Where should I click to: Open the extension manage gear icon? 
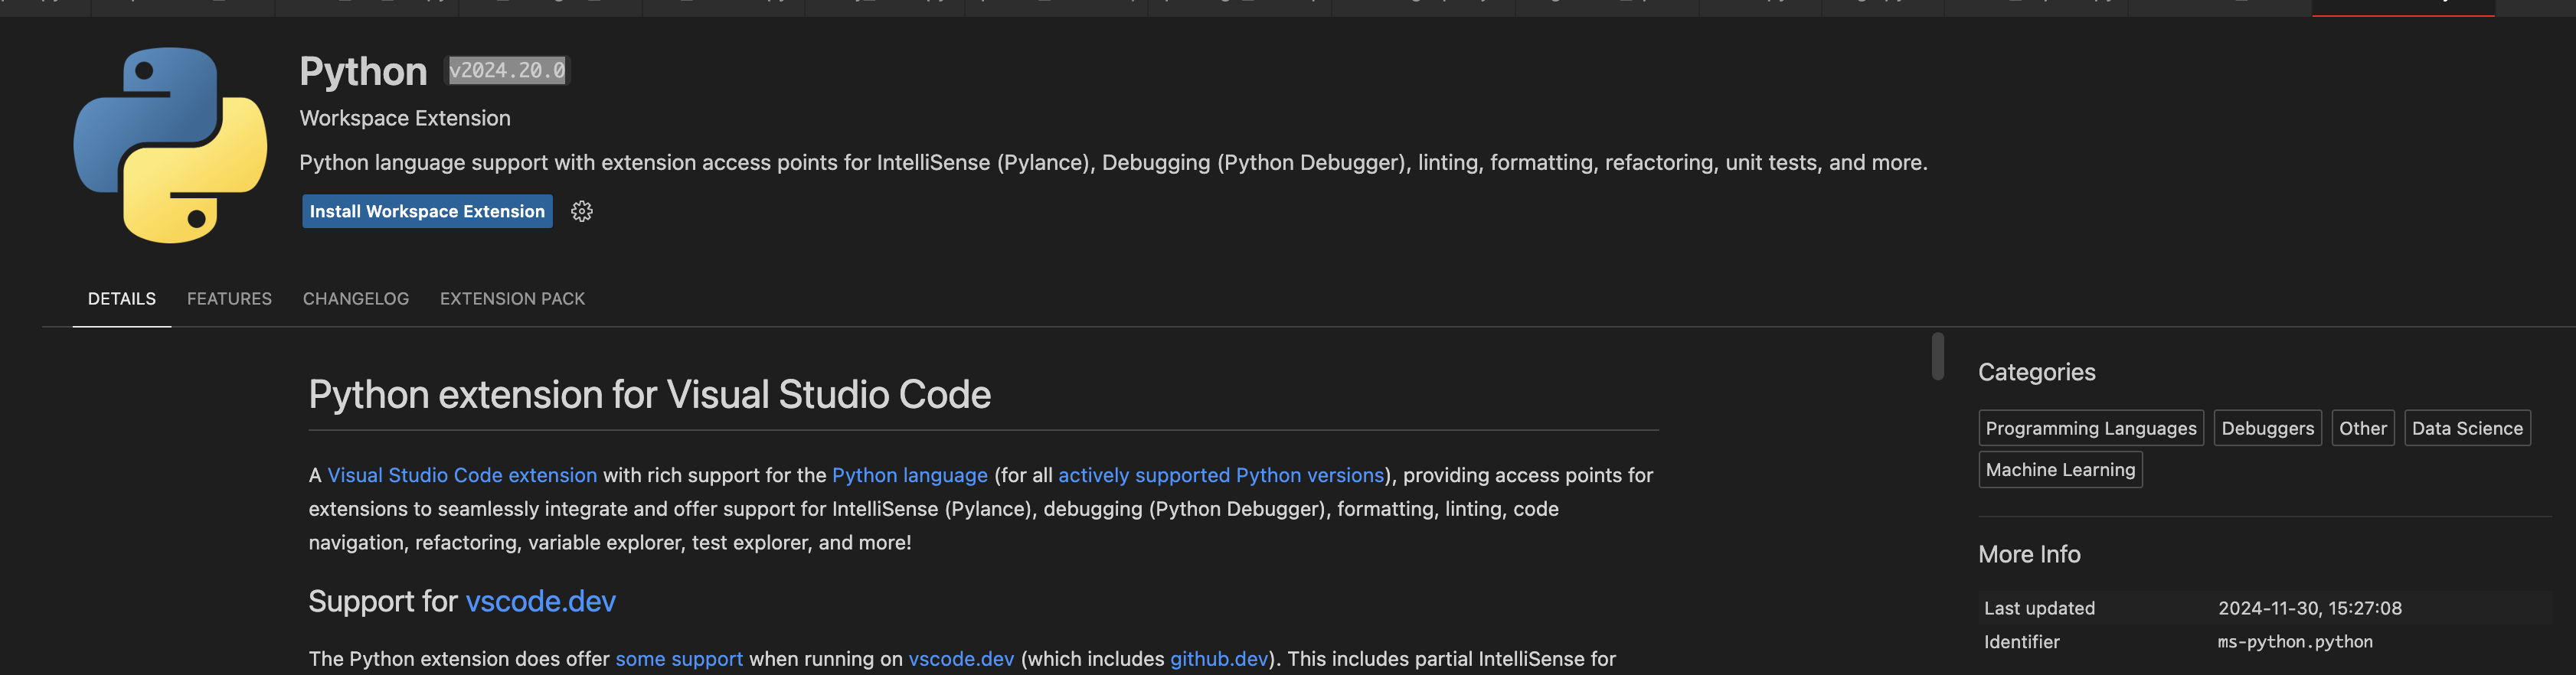pos(582,211)
